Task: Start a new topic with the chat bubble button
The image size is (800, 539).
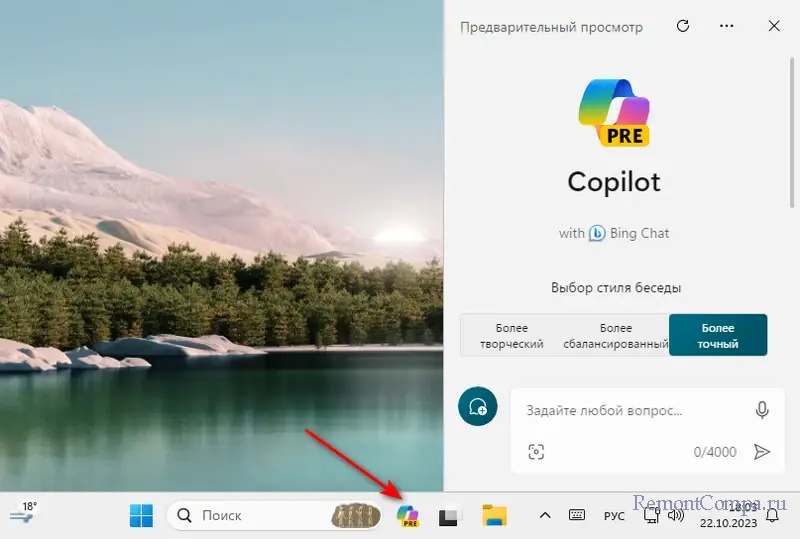Action: point(477,406)
